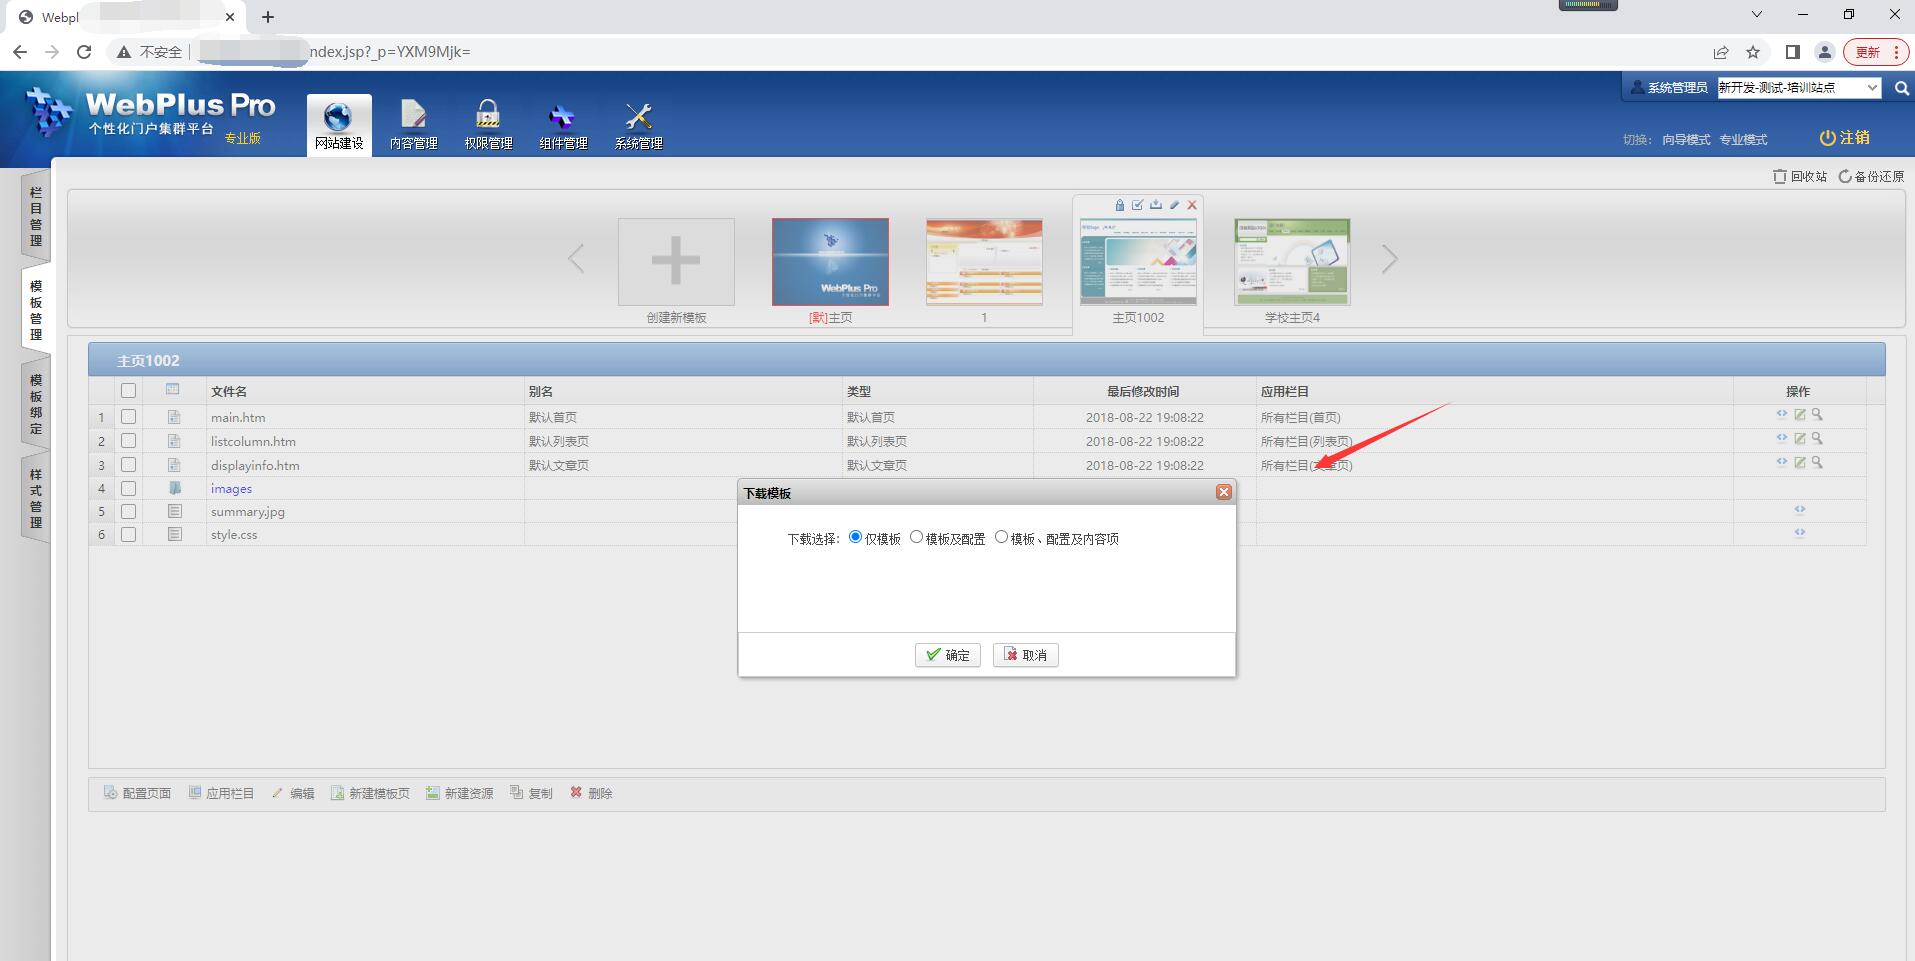The image size is (1915, 961).
Task: Check the box for main.htm row
Action: pos(128,417)
